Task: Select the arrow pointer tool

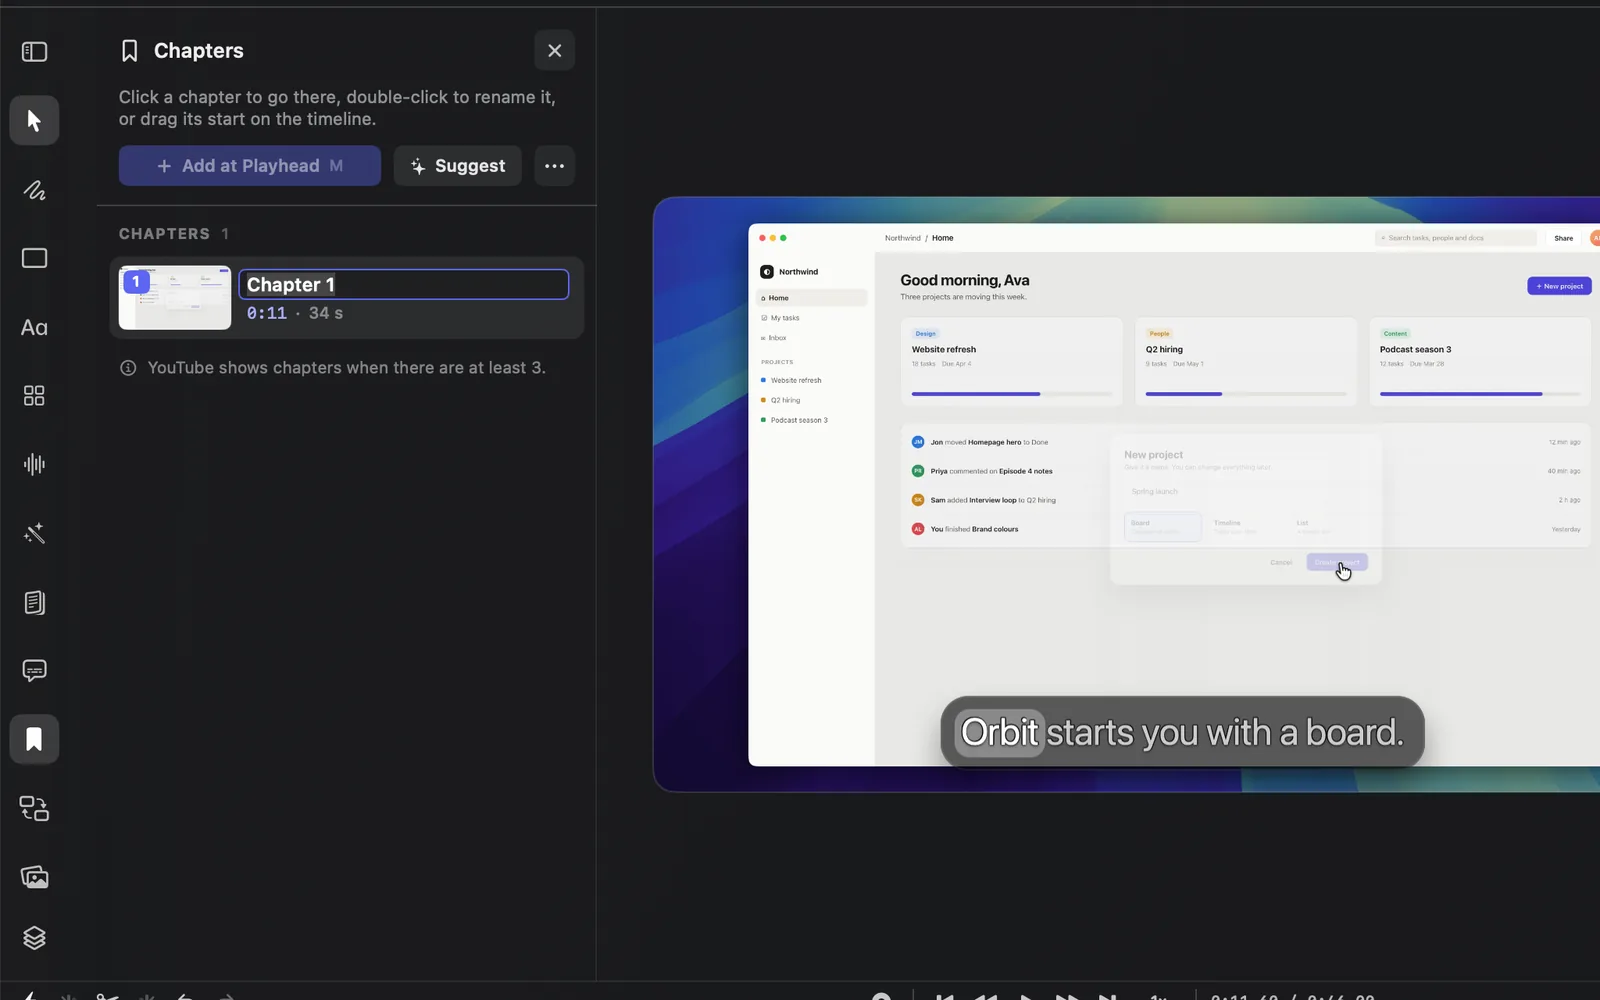Action: [34, 120]
